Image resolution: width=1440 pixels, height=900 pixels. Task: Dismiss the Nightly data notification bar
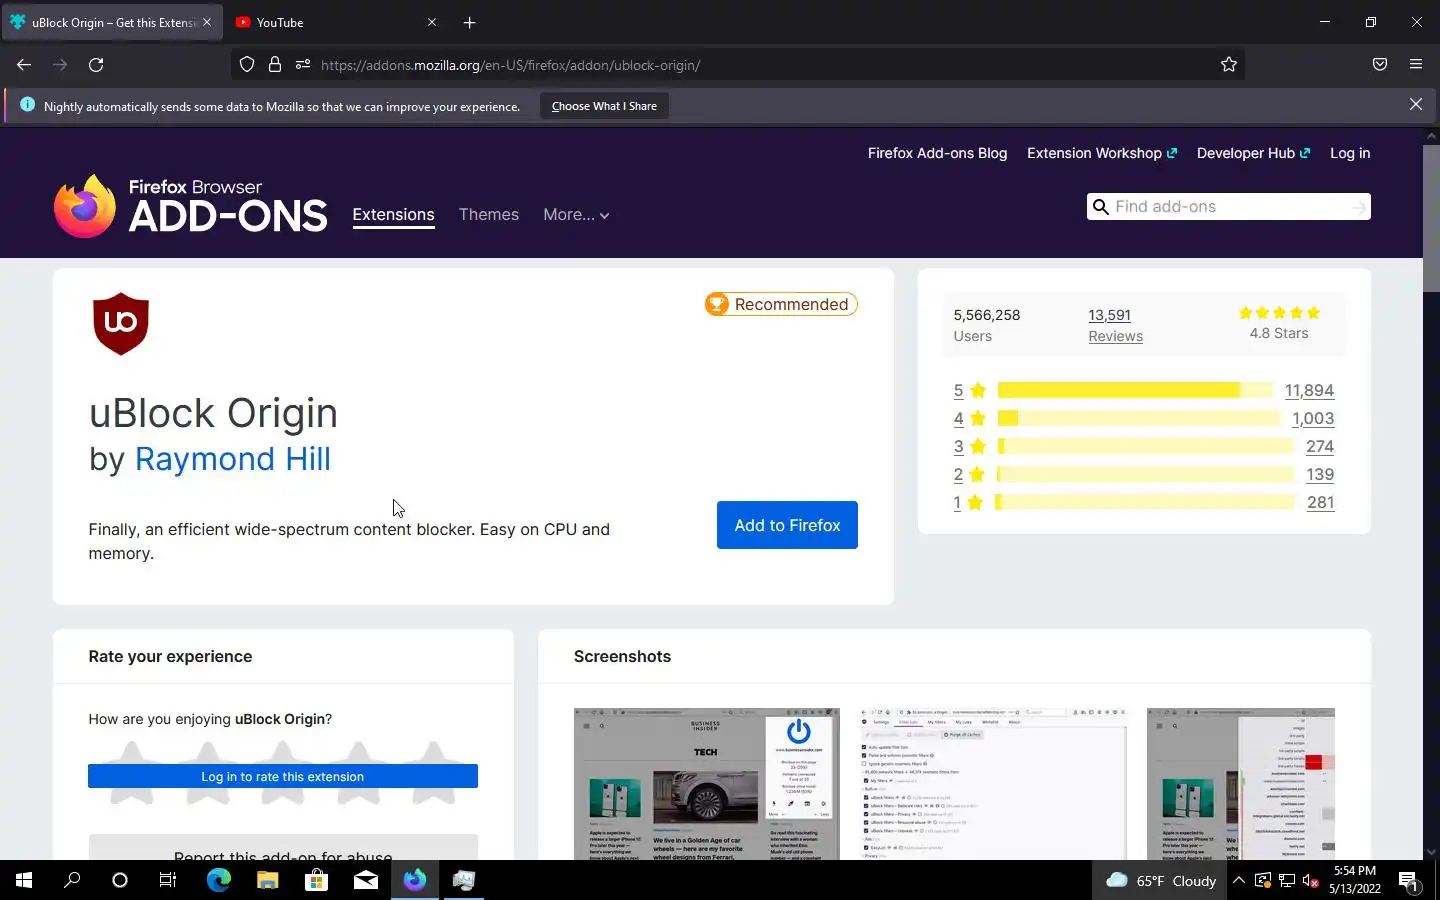1416,105
